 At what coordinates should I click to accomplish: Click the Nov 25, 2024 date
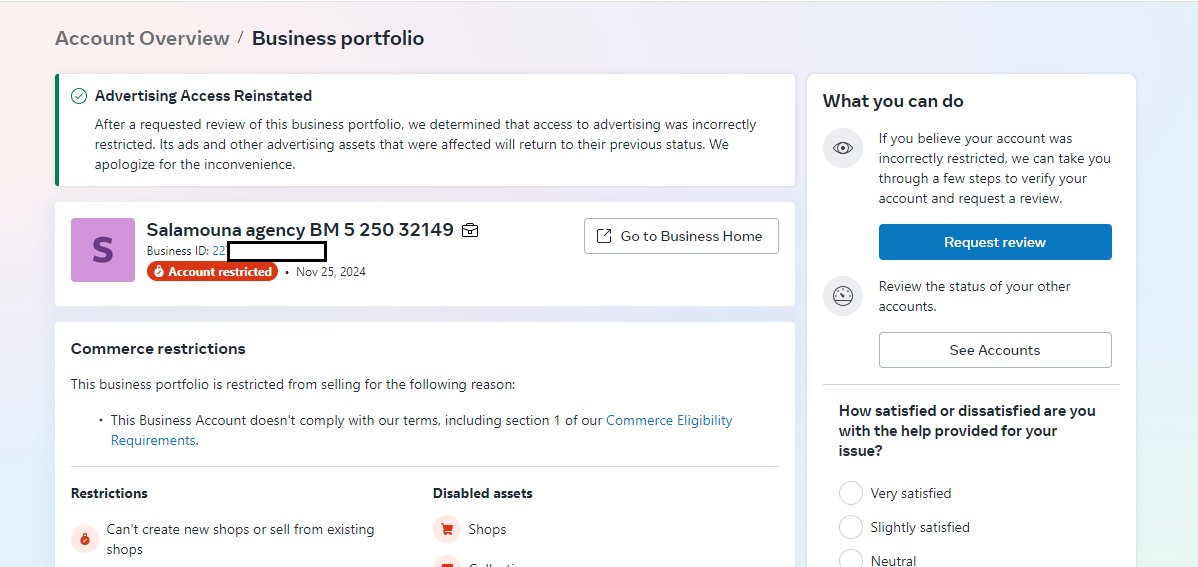pyautogui.click(x=331, y=271)
